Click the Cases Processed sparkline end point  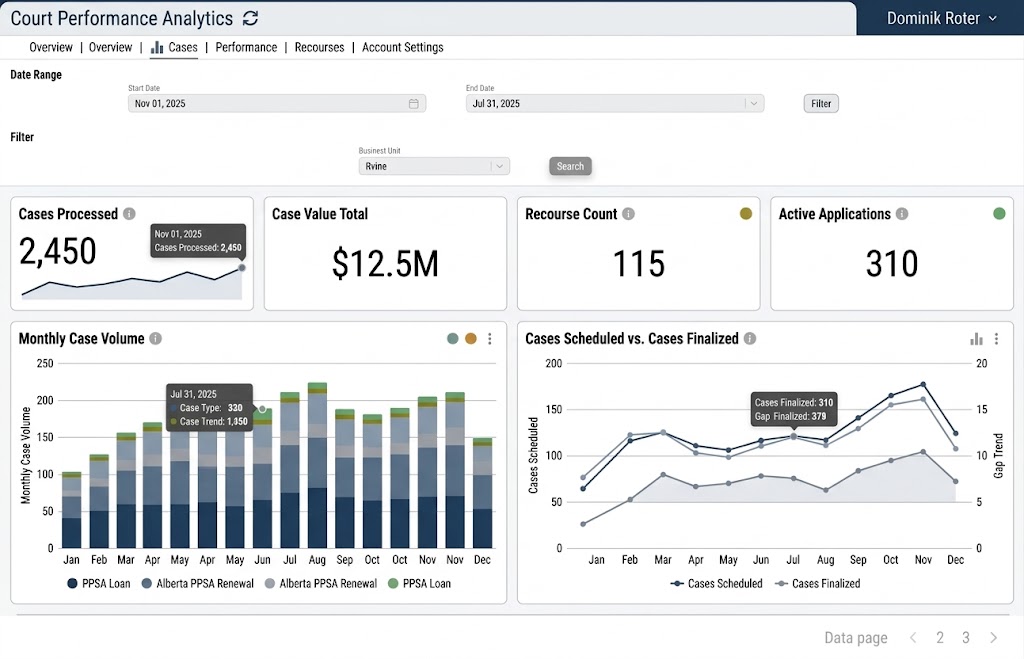point(242,268)
